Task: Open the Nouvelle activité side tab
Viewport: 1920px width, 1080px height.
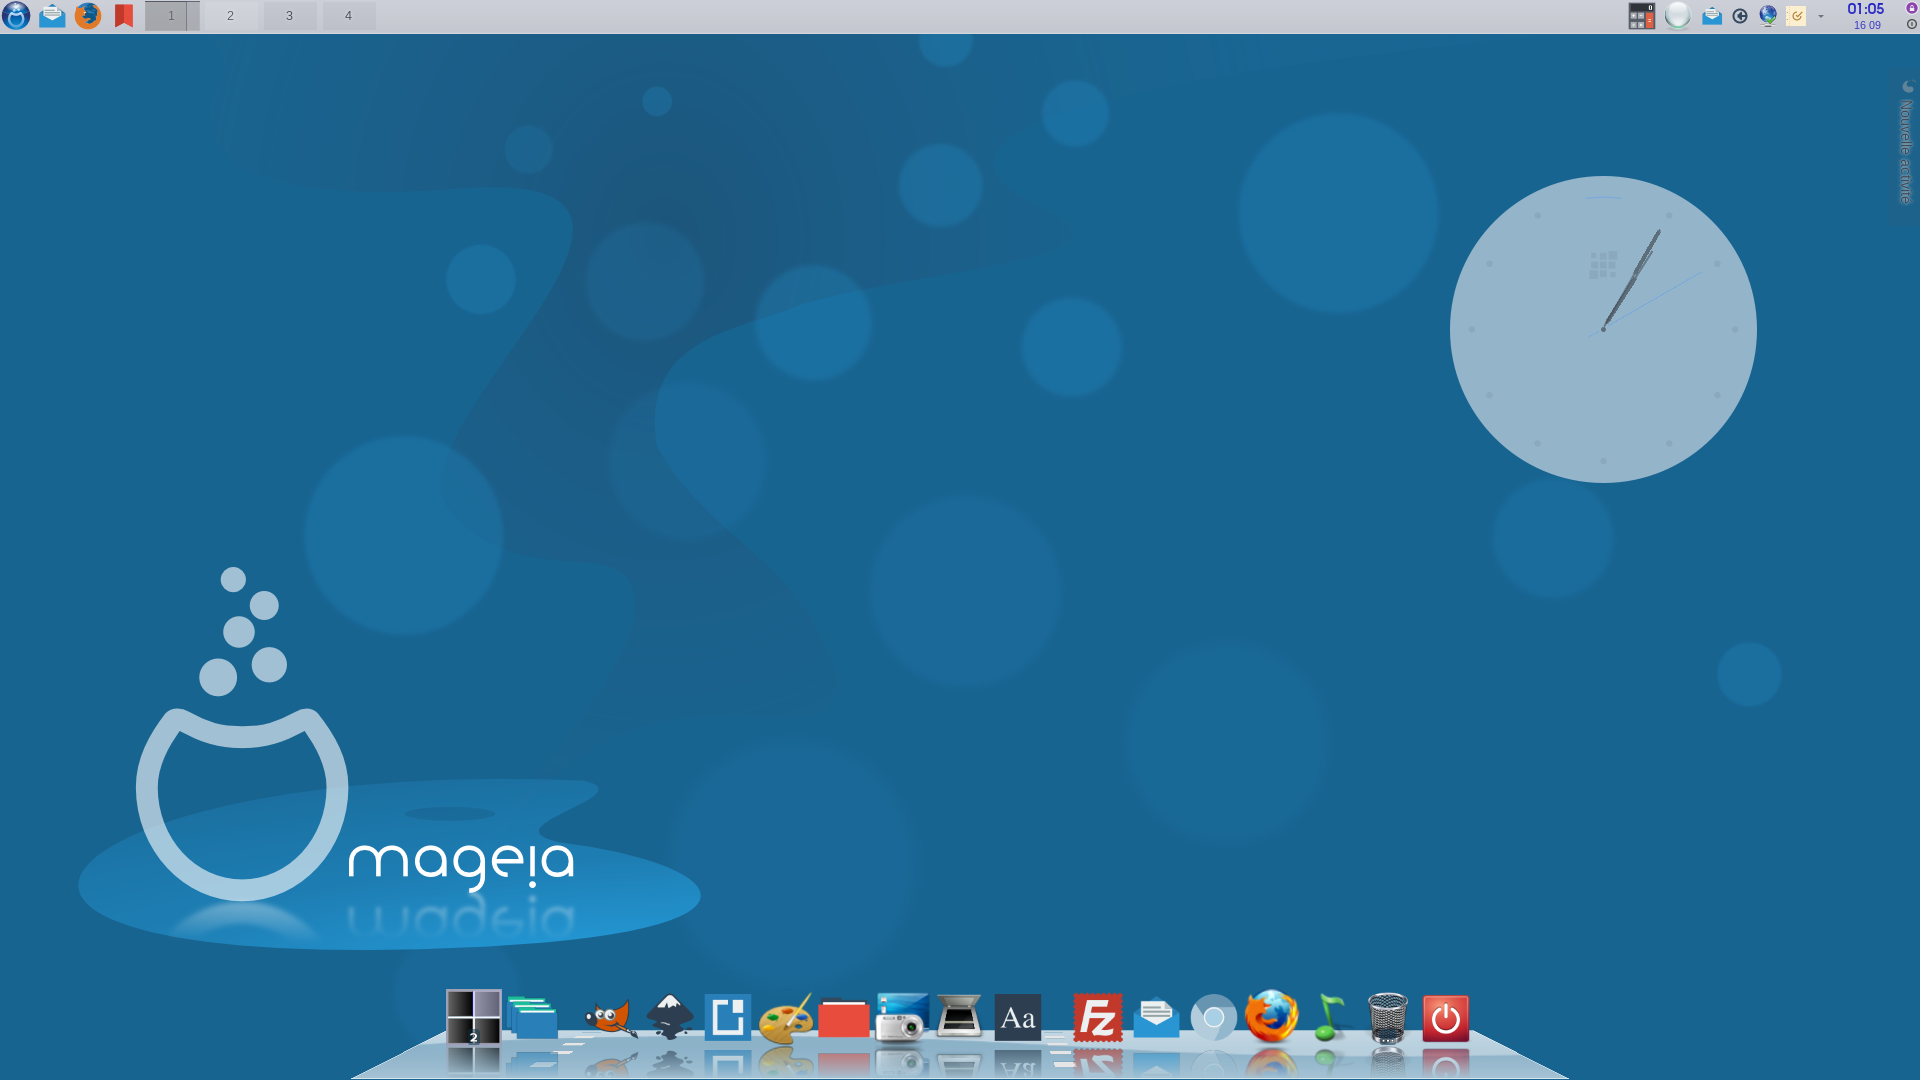Action: coord(1906,144)
